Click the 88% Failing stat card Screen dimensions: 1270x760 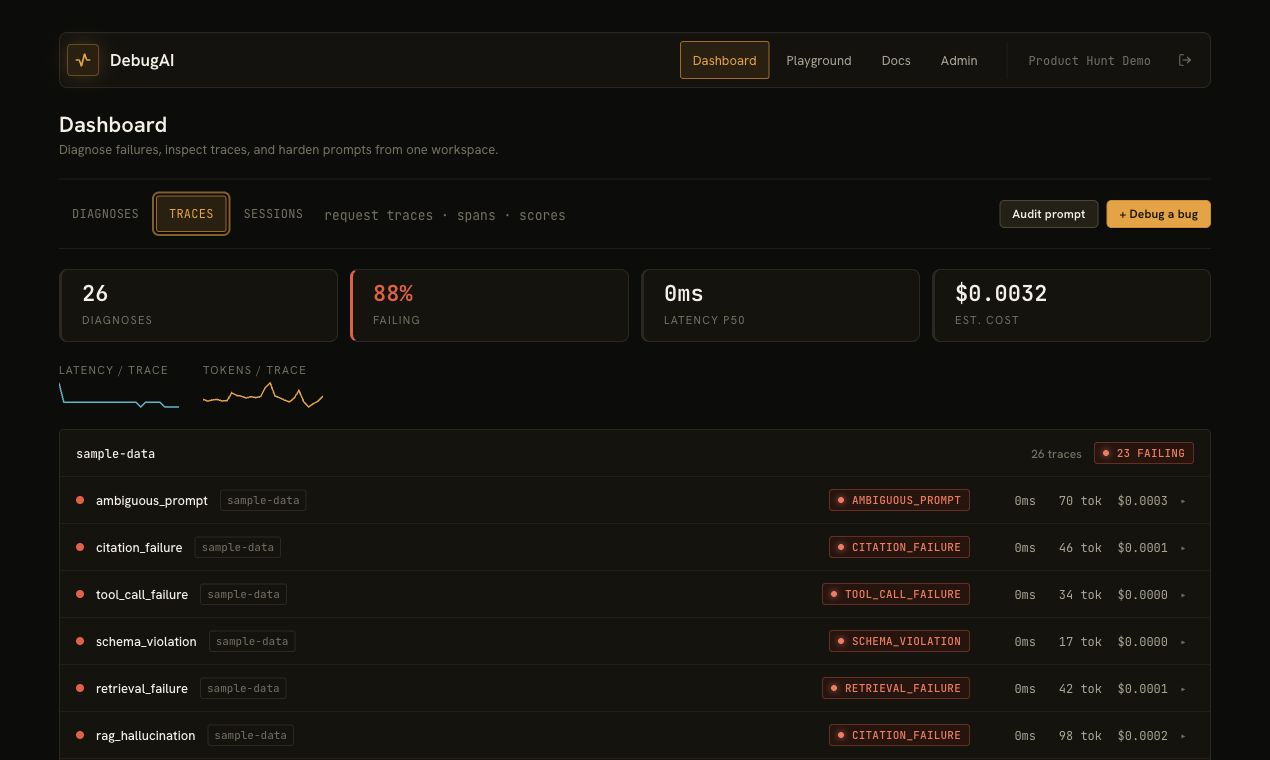click(x=489, y=305)
